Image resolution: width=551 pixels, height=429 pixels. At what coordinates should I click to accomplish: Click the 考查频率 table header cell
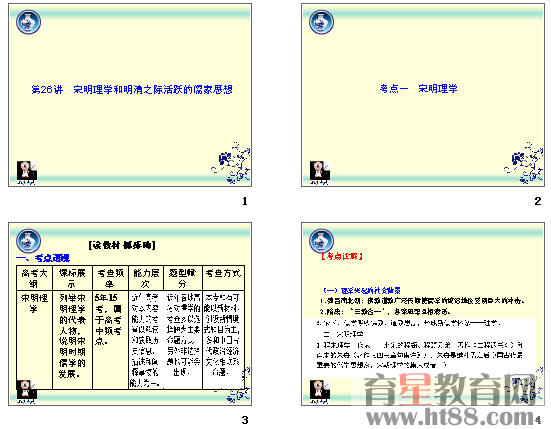coord(110,278)
